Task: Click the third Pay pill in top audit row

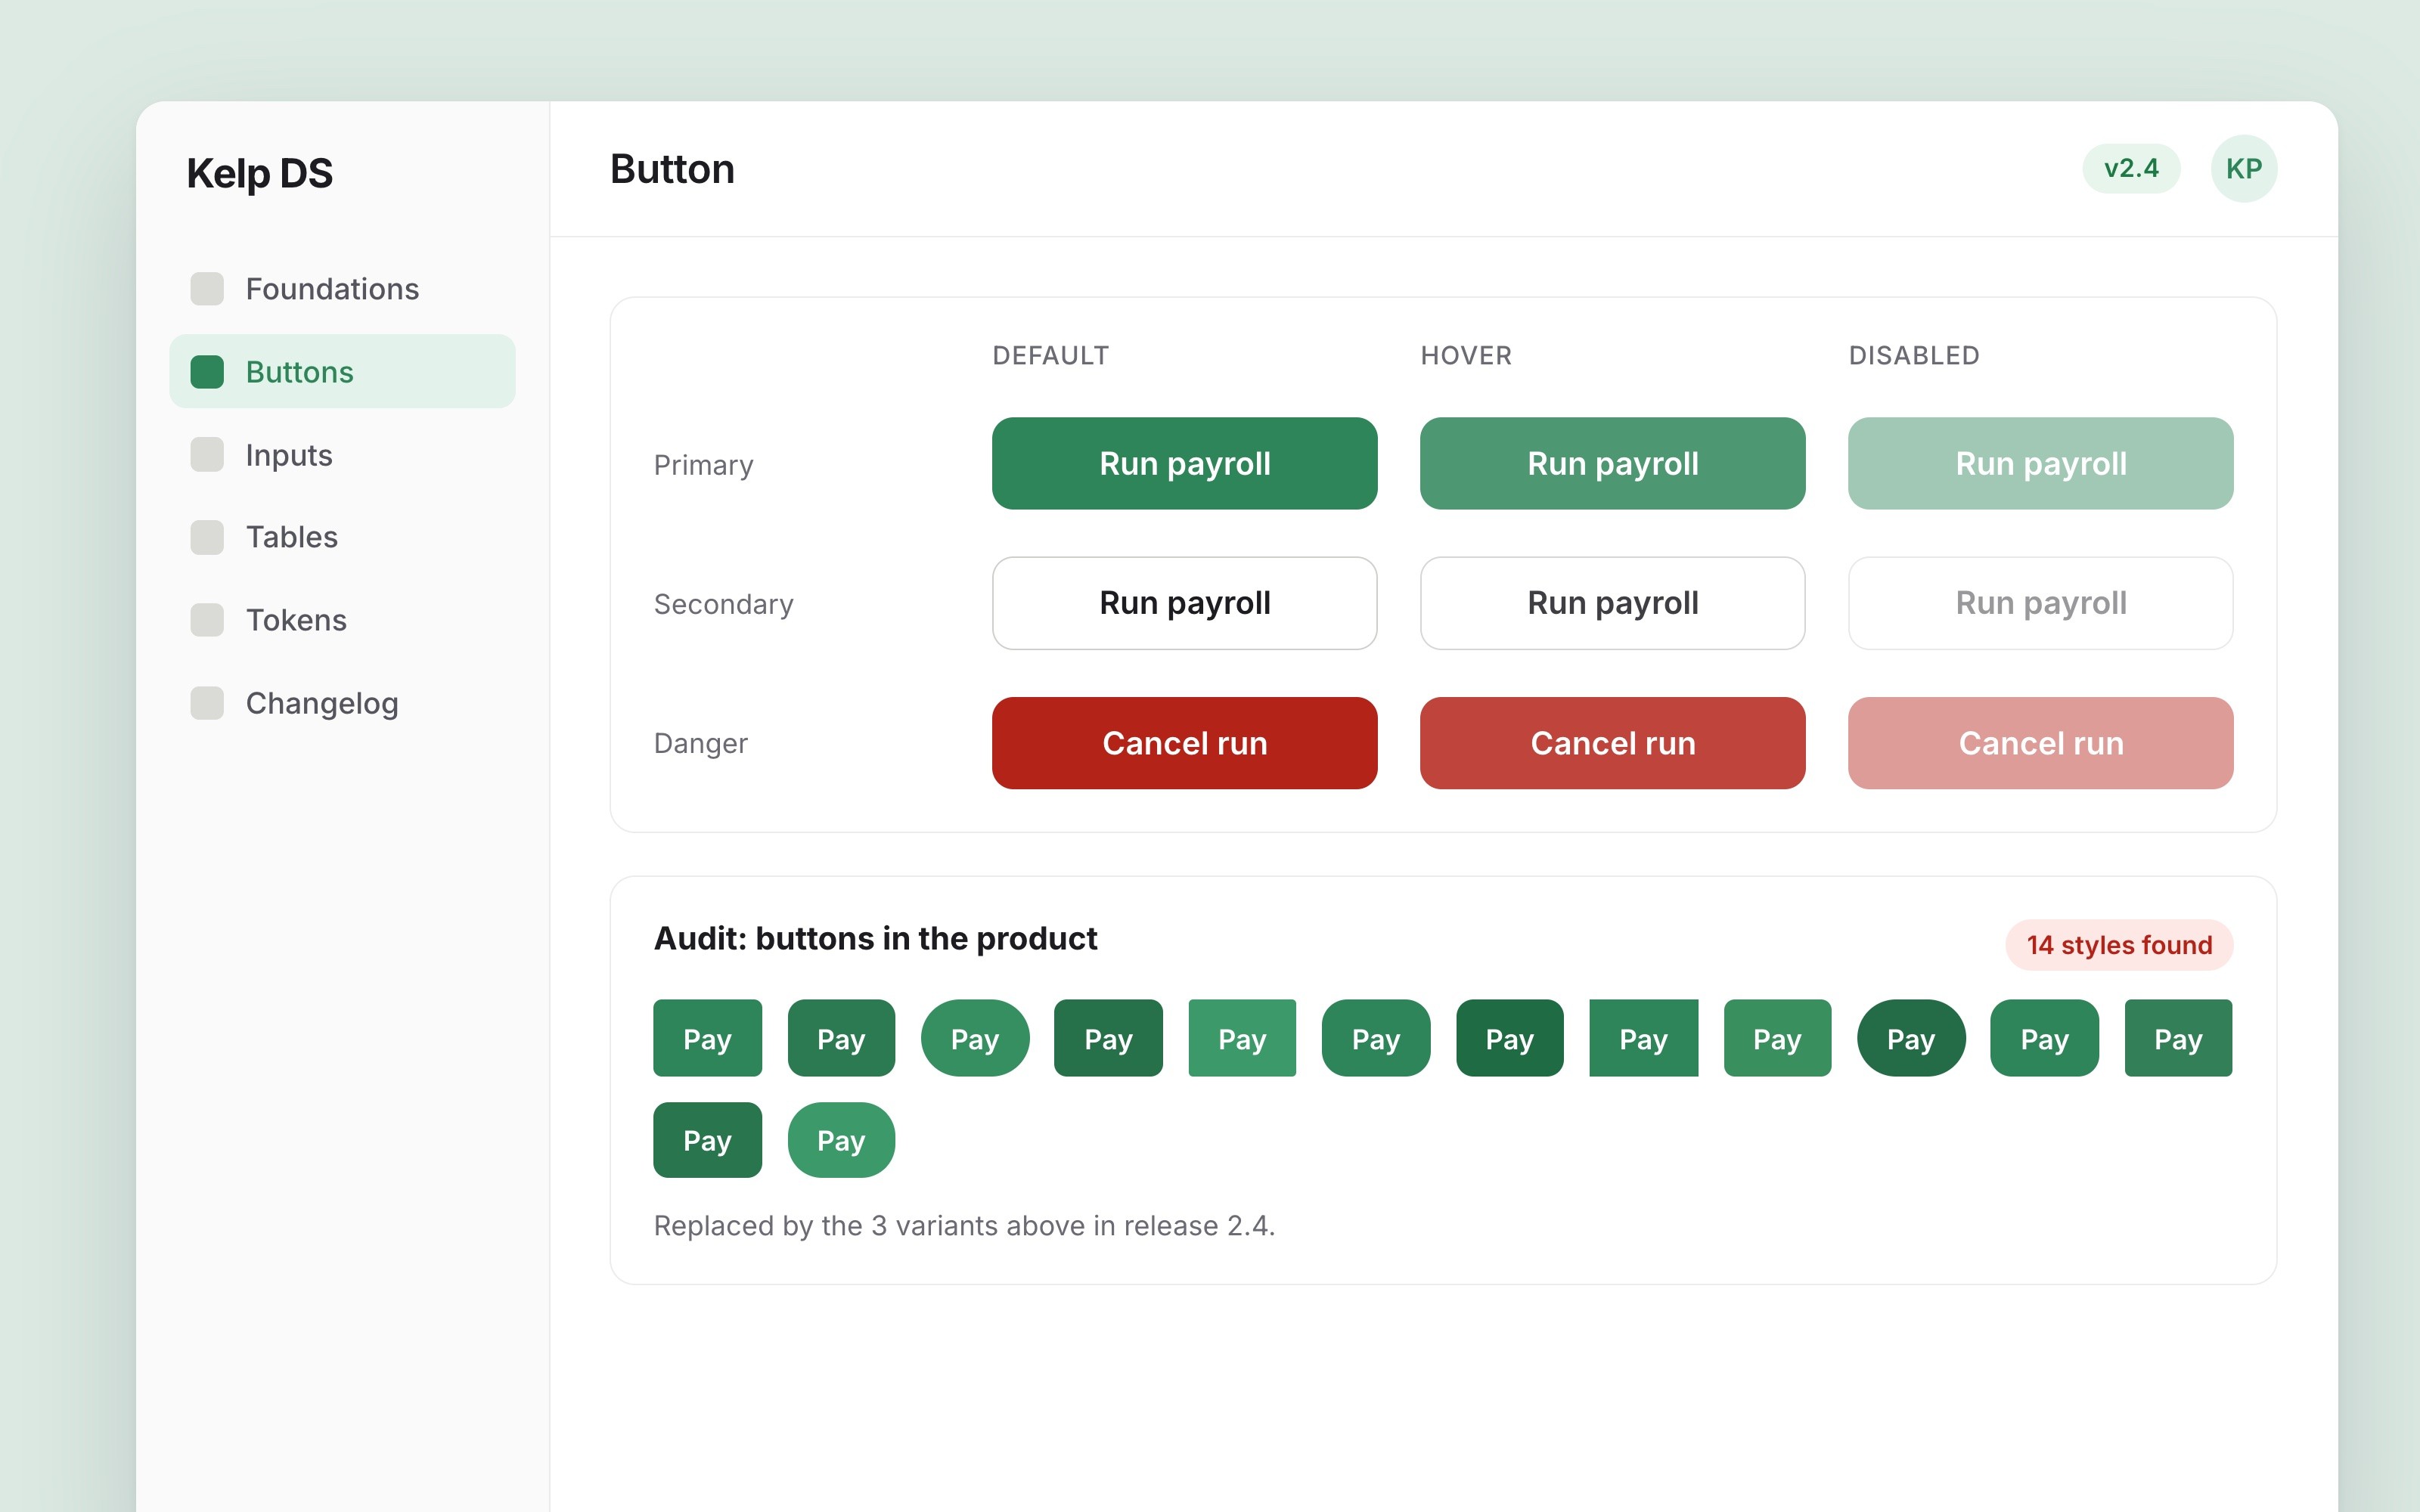Action: coord(975,1038)
